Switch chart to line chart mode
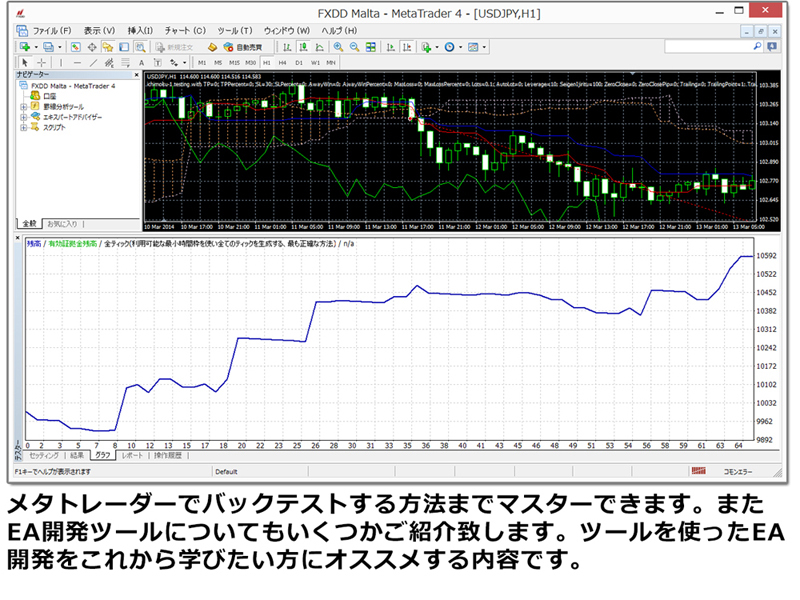Screen dimensions: 800x600 320,47
